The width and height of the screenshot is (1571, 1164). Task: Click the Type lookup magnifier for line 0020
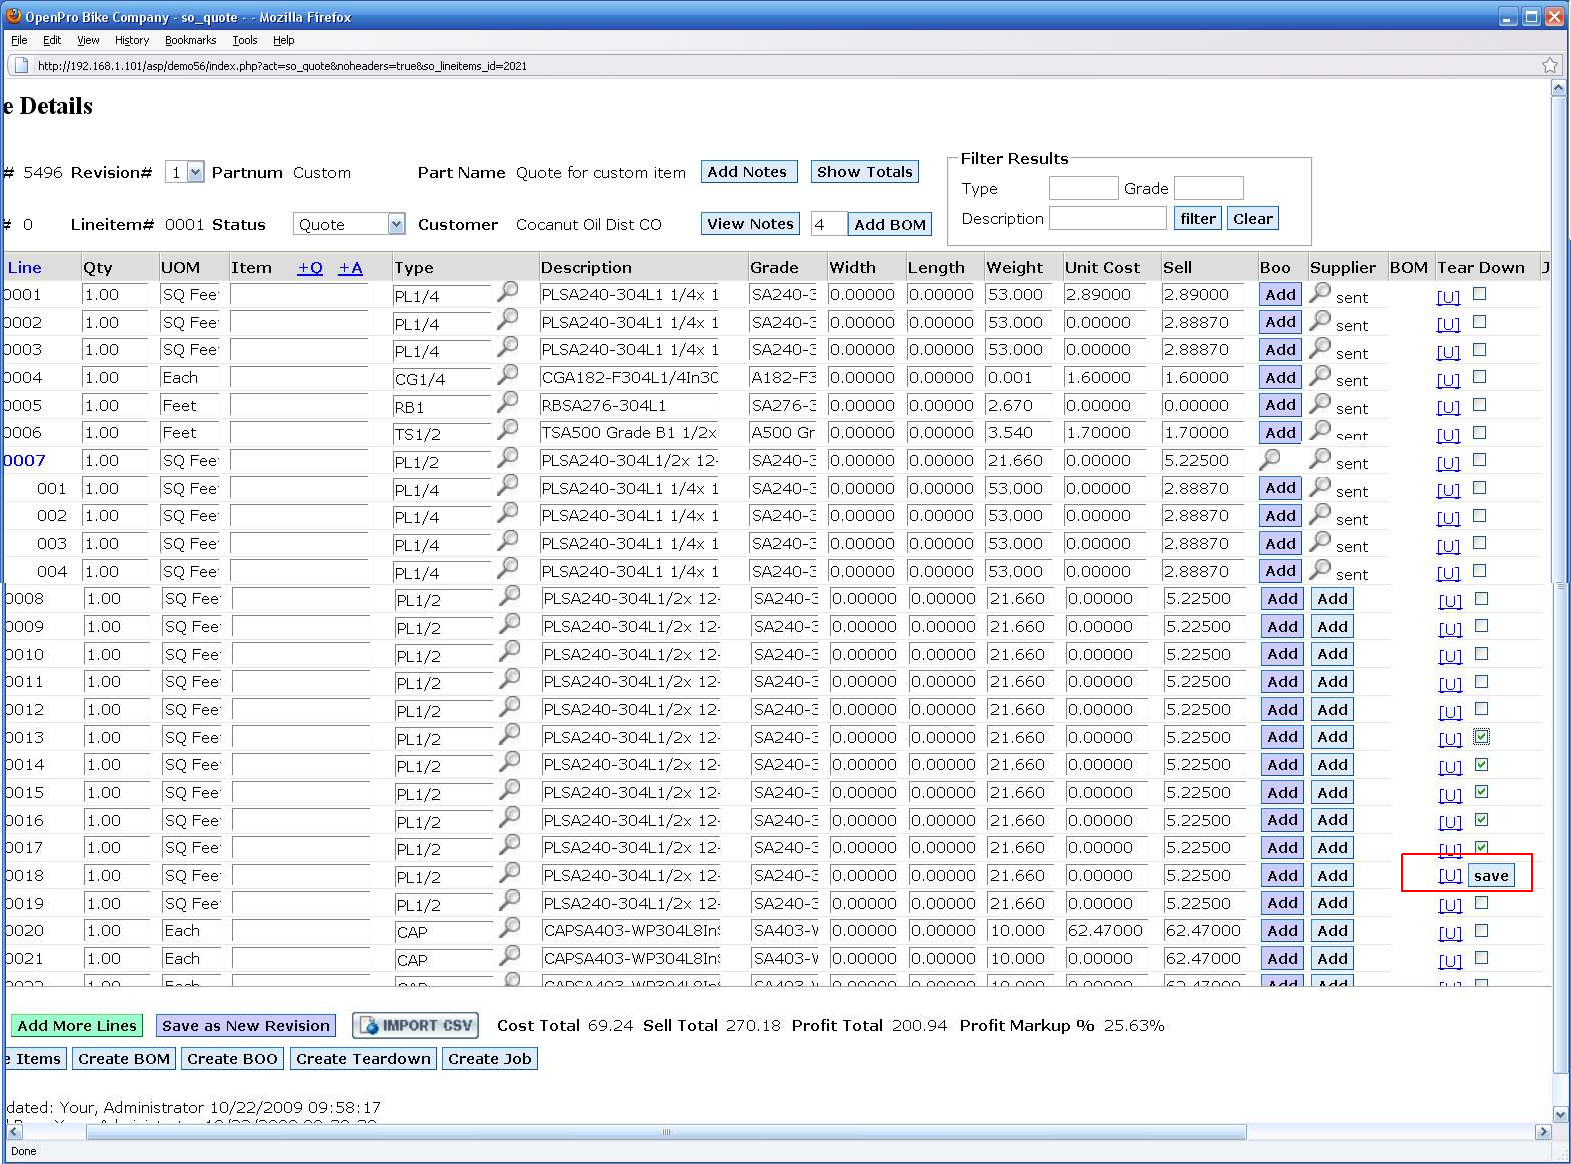click(510, 927)
